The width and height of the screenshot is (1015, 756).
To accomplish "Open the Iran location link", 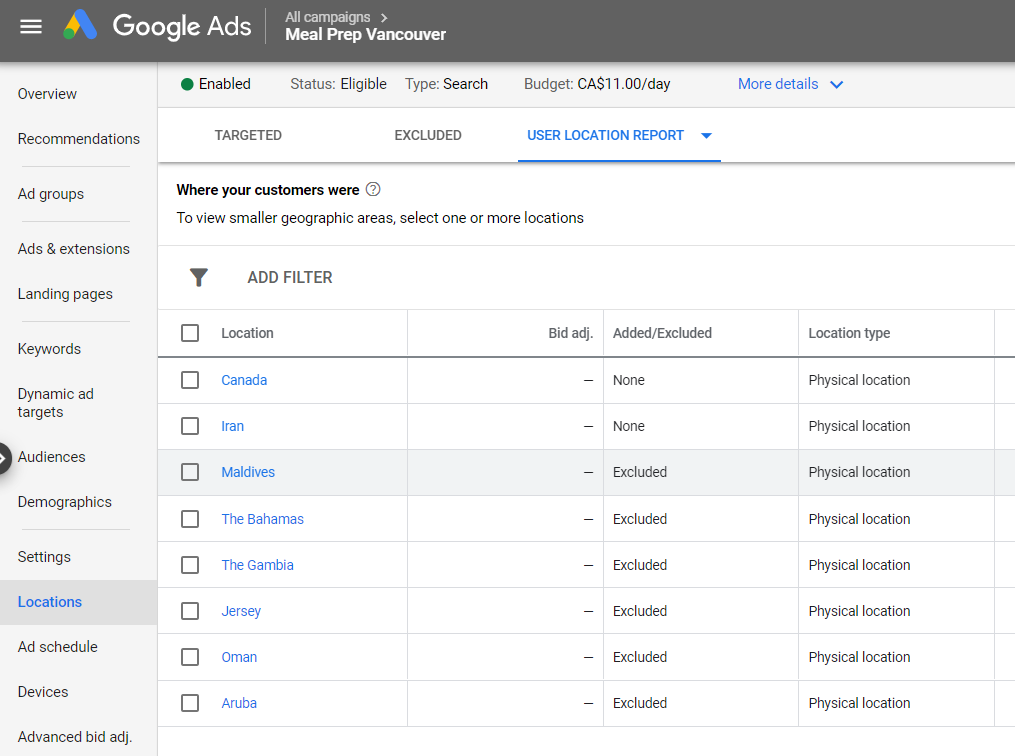I will tap(232, 426).
